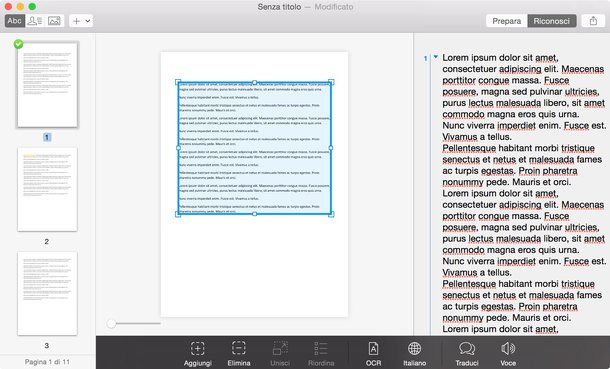Screen dimensions: 610x369
Task: Select the contact/table block type icon
Action: tap(35, 21)
